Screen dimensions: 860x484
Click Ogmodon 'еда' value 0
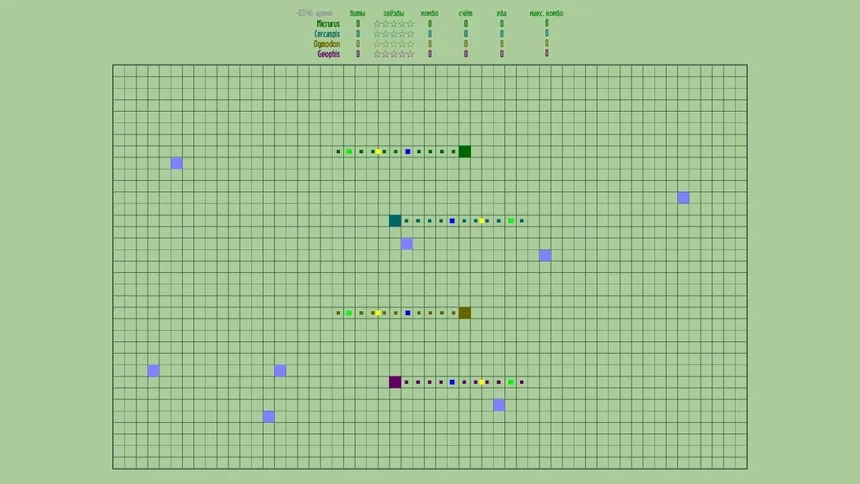501,44
